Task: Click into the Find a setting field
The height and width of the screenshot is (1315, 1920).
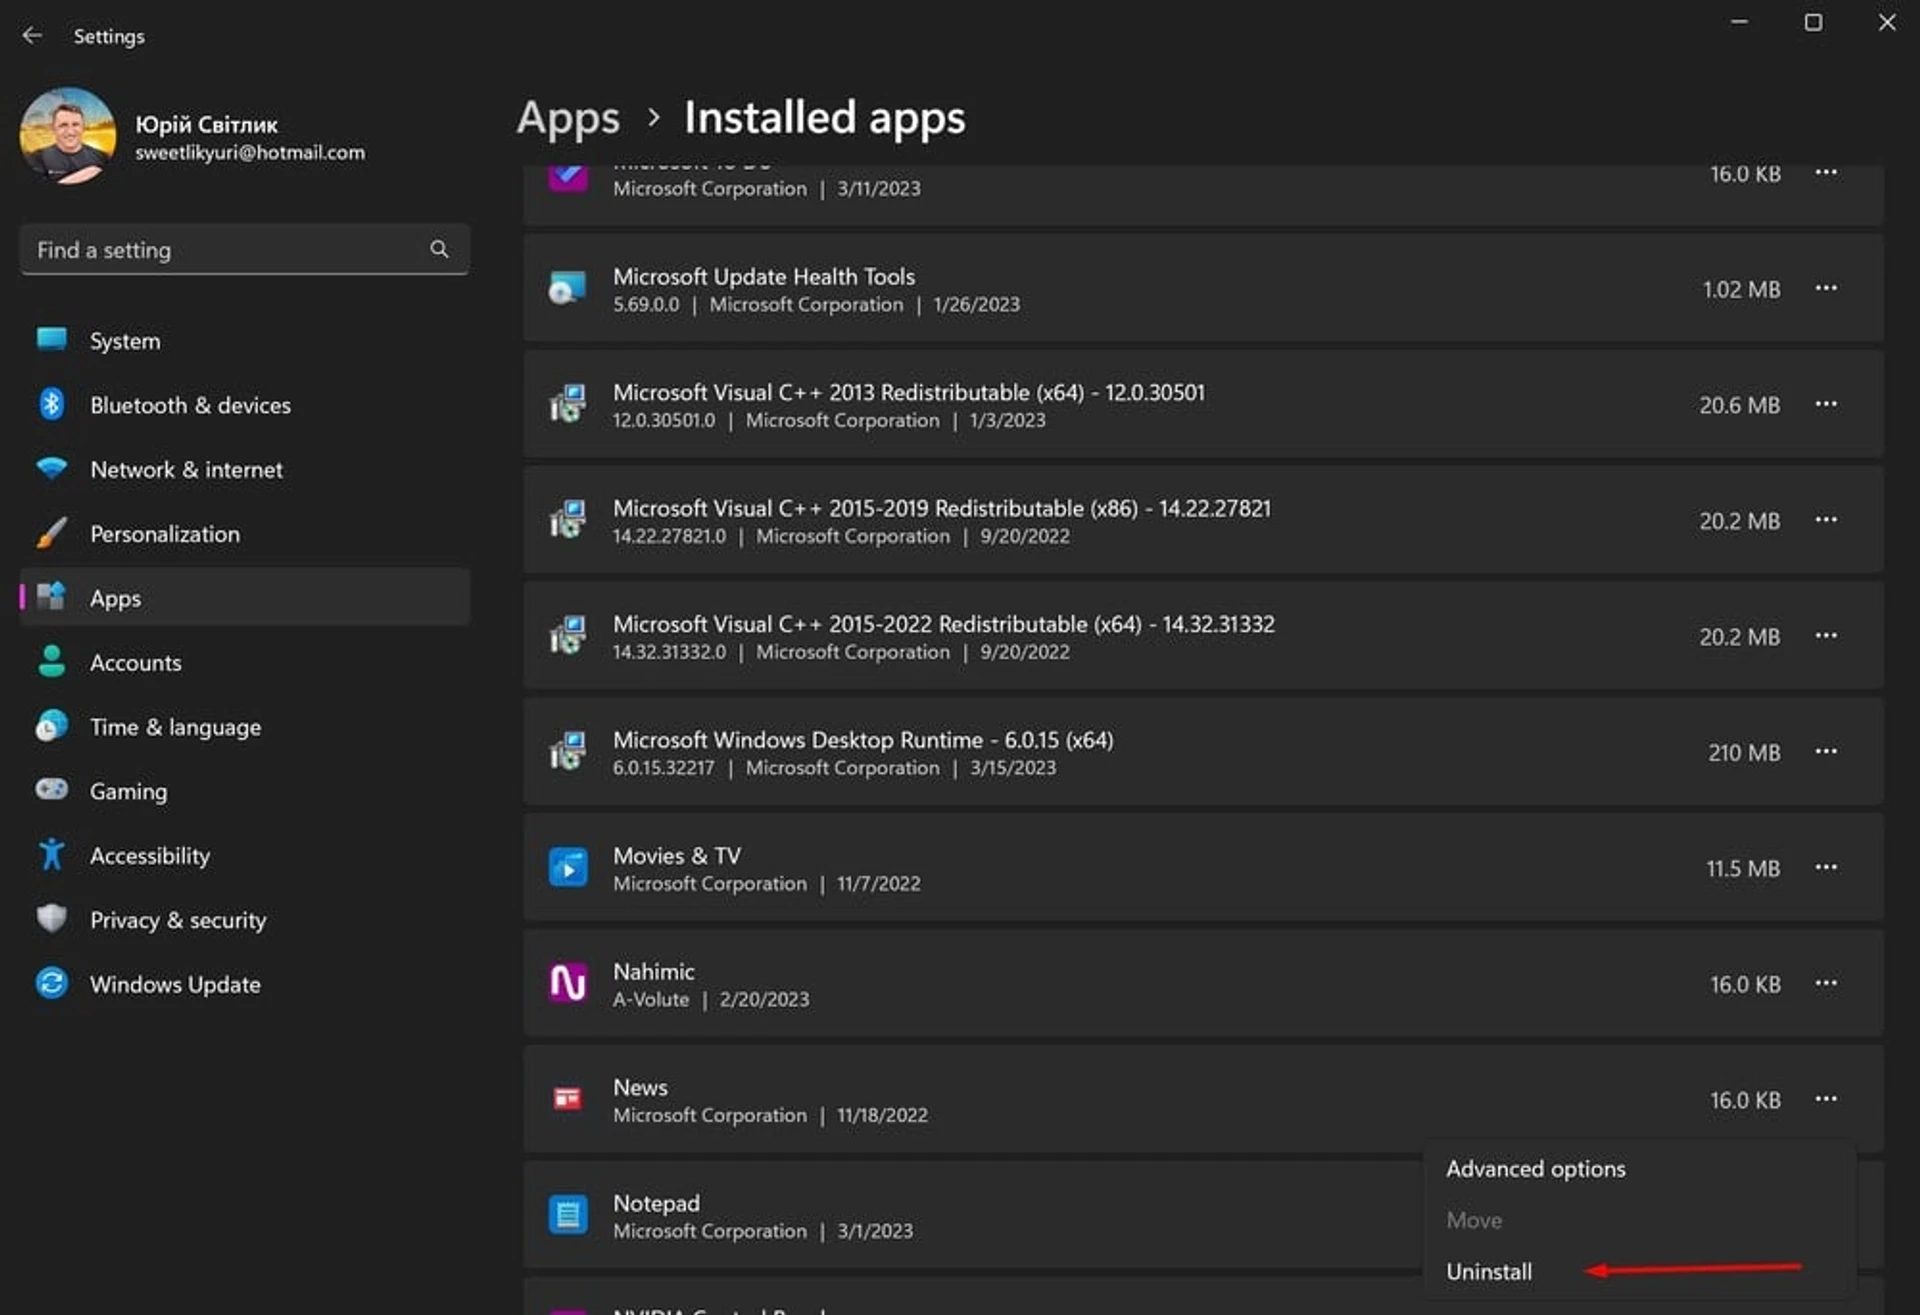Action: coord(244,249)
